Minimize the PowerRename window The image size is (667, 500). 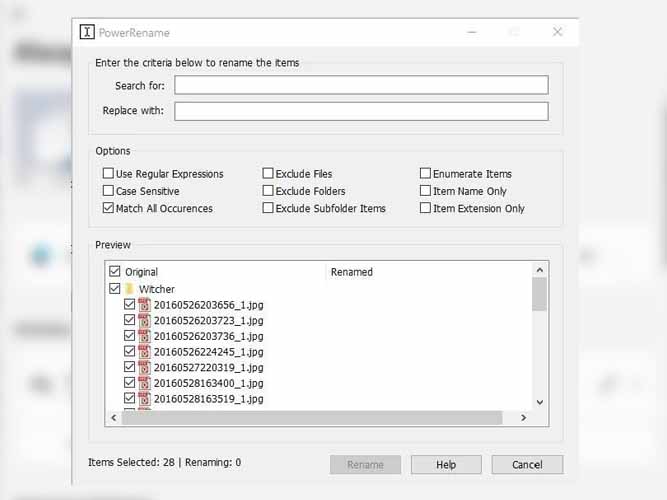coord(472,32)
